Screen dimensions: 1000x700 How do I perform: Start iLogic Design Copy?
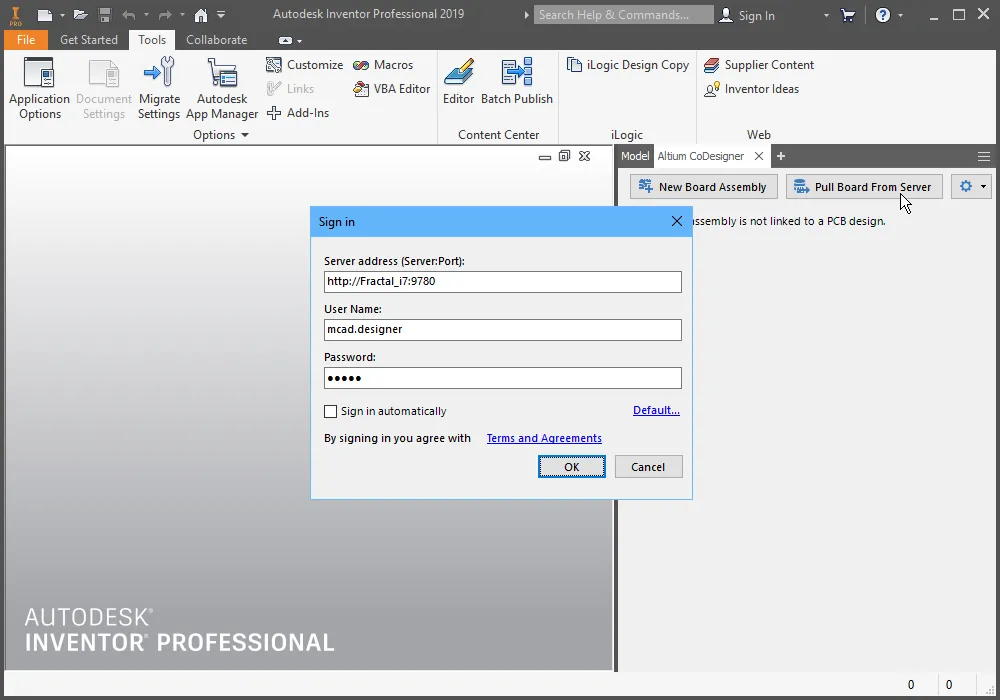click(x=628, y=65)
